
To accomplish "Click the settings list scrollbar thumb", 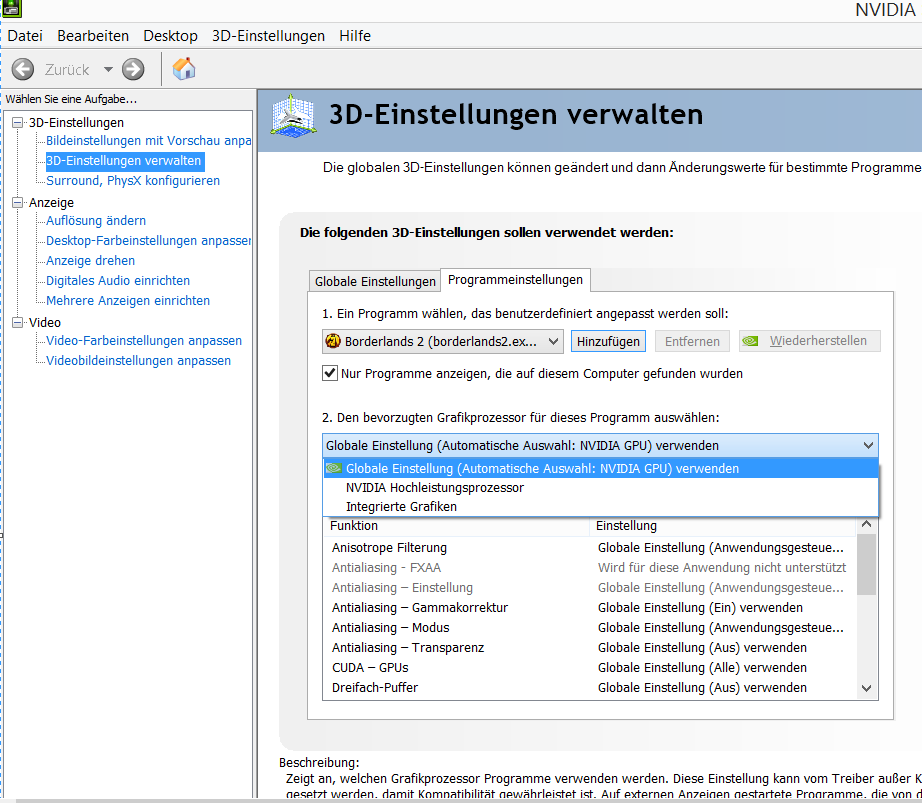I will [866, 564].
